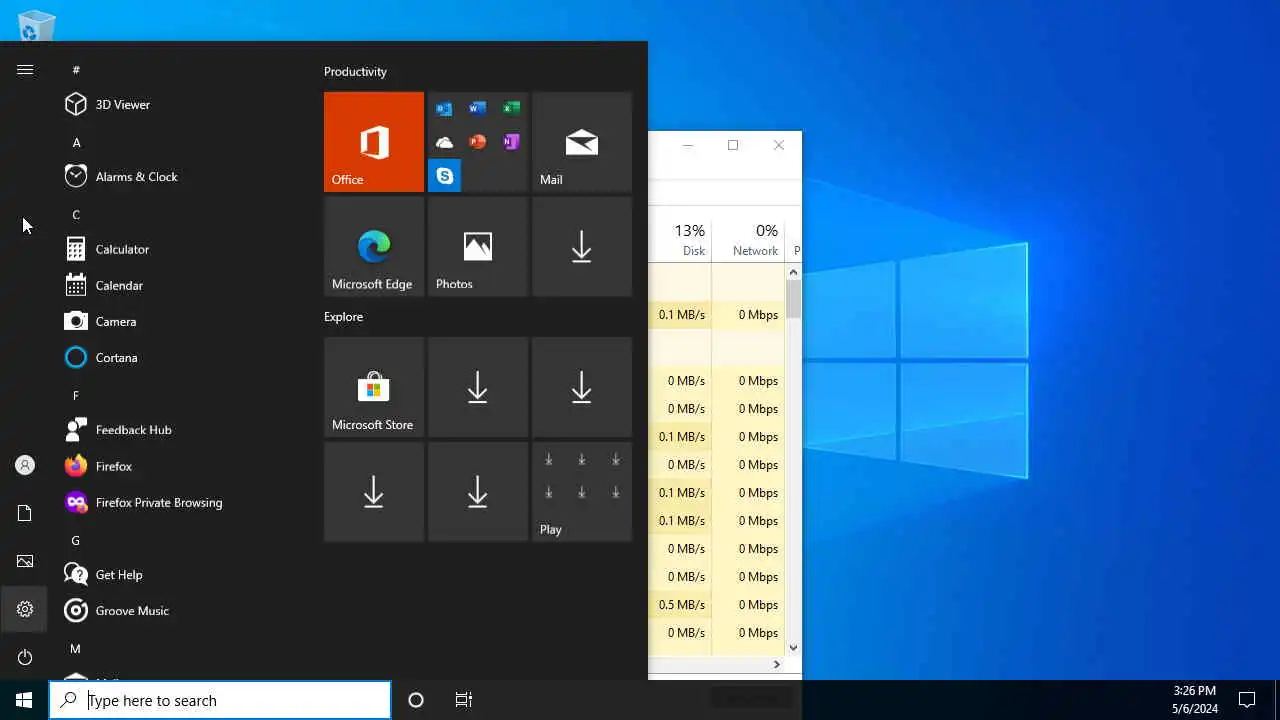Click the vertical scrollbar thumb in Task Manager

pos(793,299)
